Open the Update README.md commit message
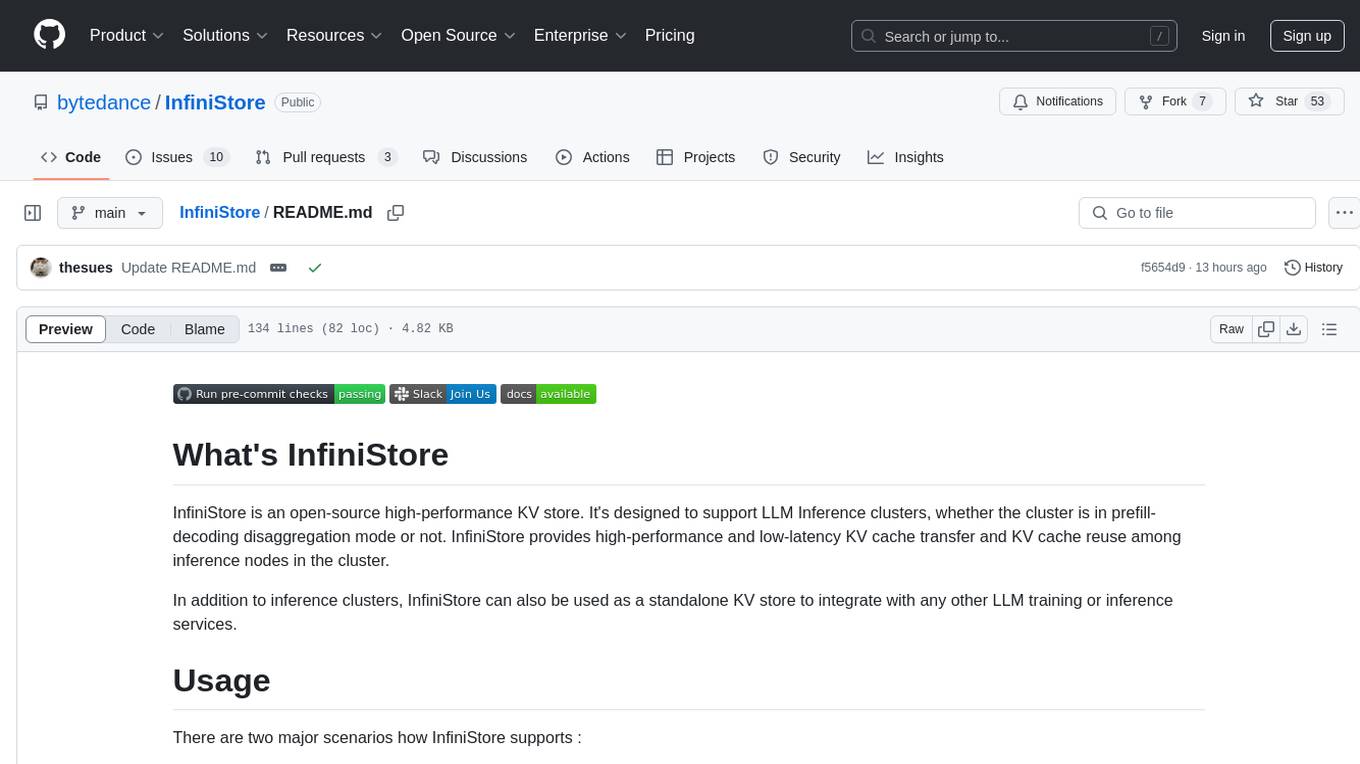This screenshot has width=1360, height=764. 188,267
